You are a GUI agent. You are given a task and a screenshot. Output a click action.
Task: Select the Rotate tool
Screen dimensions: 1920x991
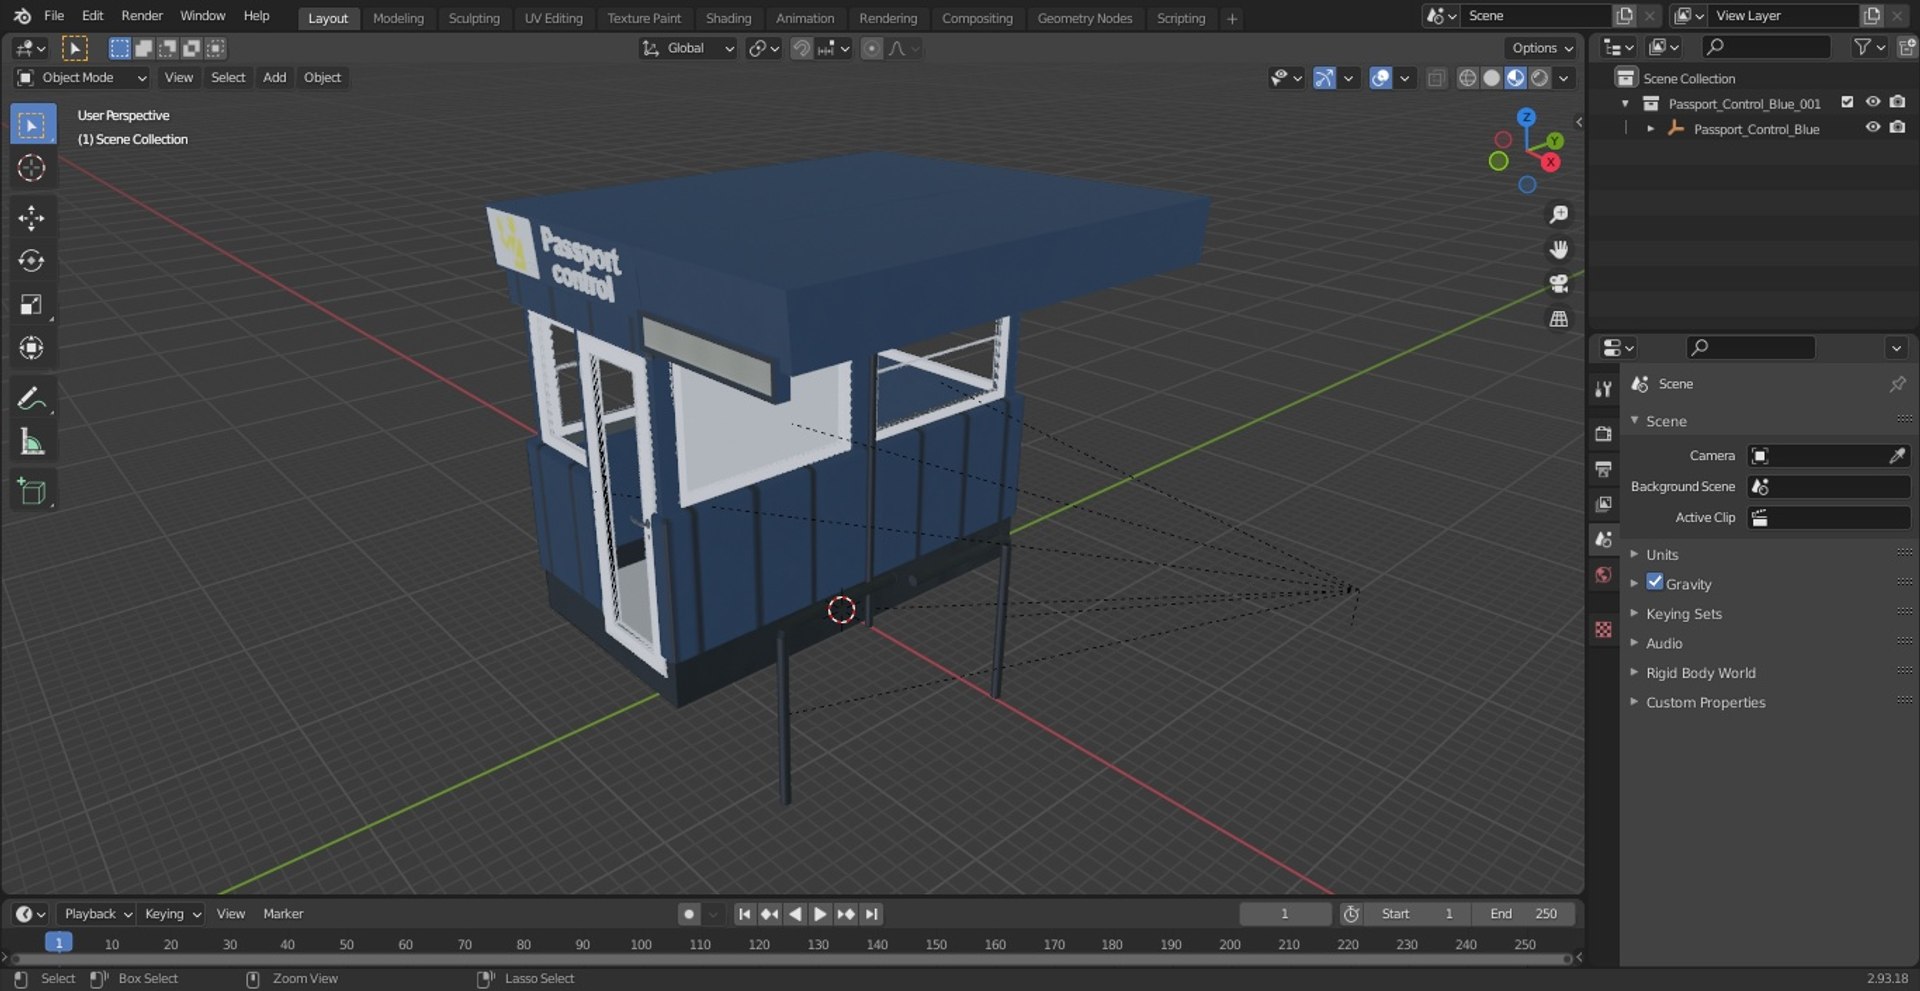[x=32, y=261]
